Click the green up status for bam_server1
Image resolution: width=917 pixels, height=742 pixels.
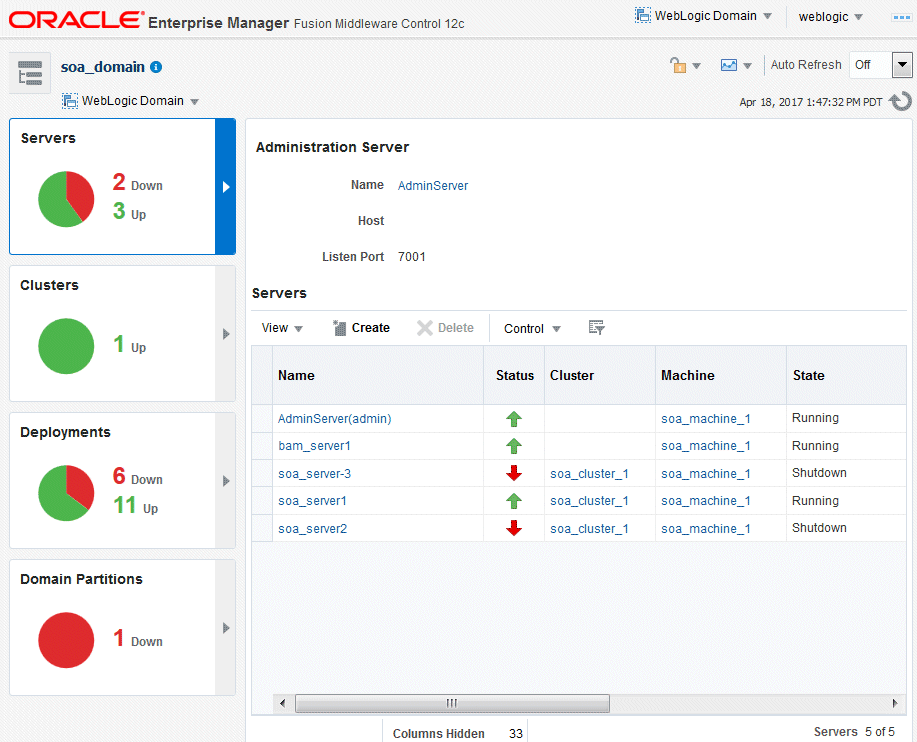pos(514,446)
